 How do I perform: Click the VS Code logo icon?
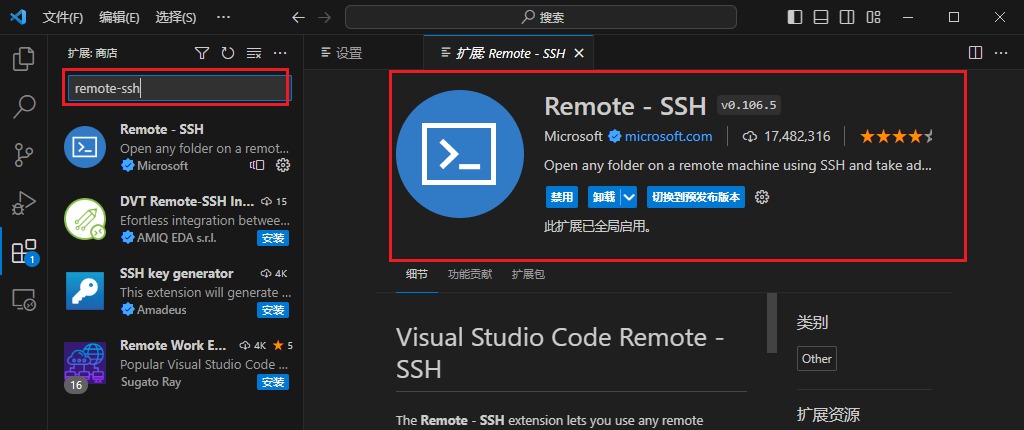18,18
